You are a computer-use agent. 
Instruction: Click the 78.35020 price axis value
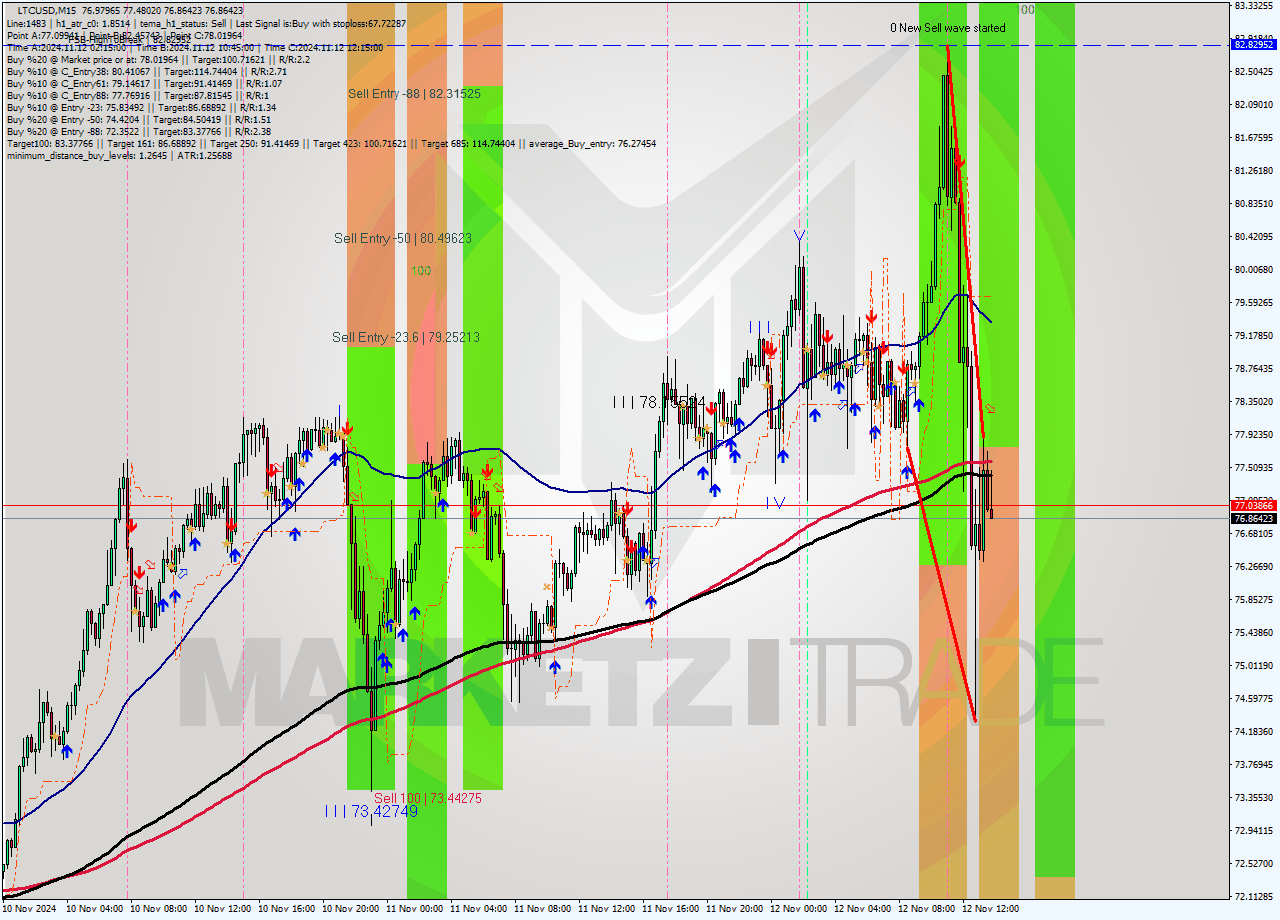pyautogui.click(x=1253, y=401)
